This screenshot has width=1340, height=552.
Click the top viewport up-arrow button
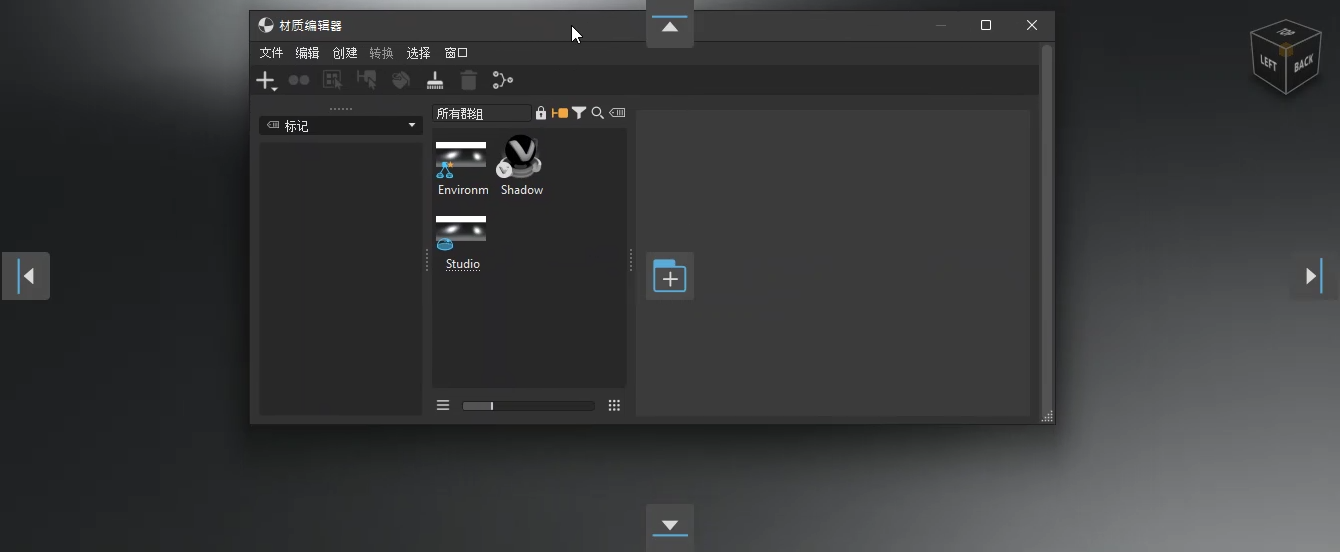pyautogui.click(x=670, y=25)
